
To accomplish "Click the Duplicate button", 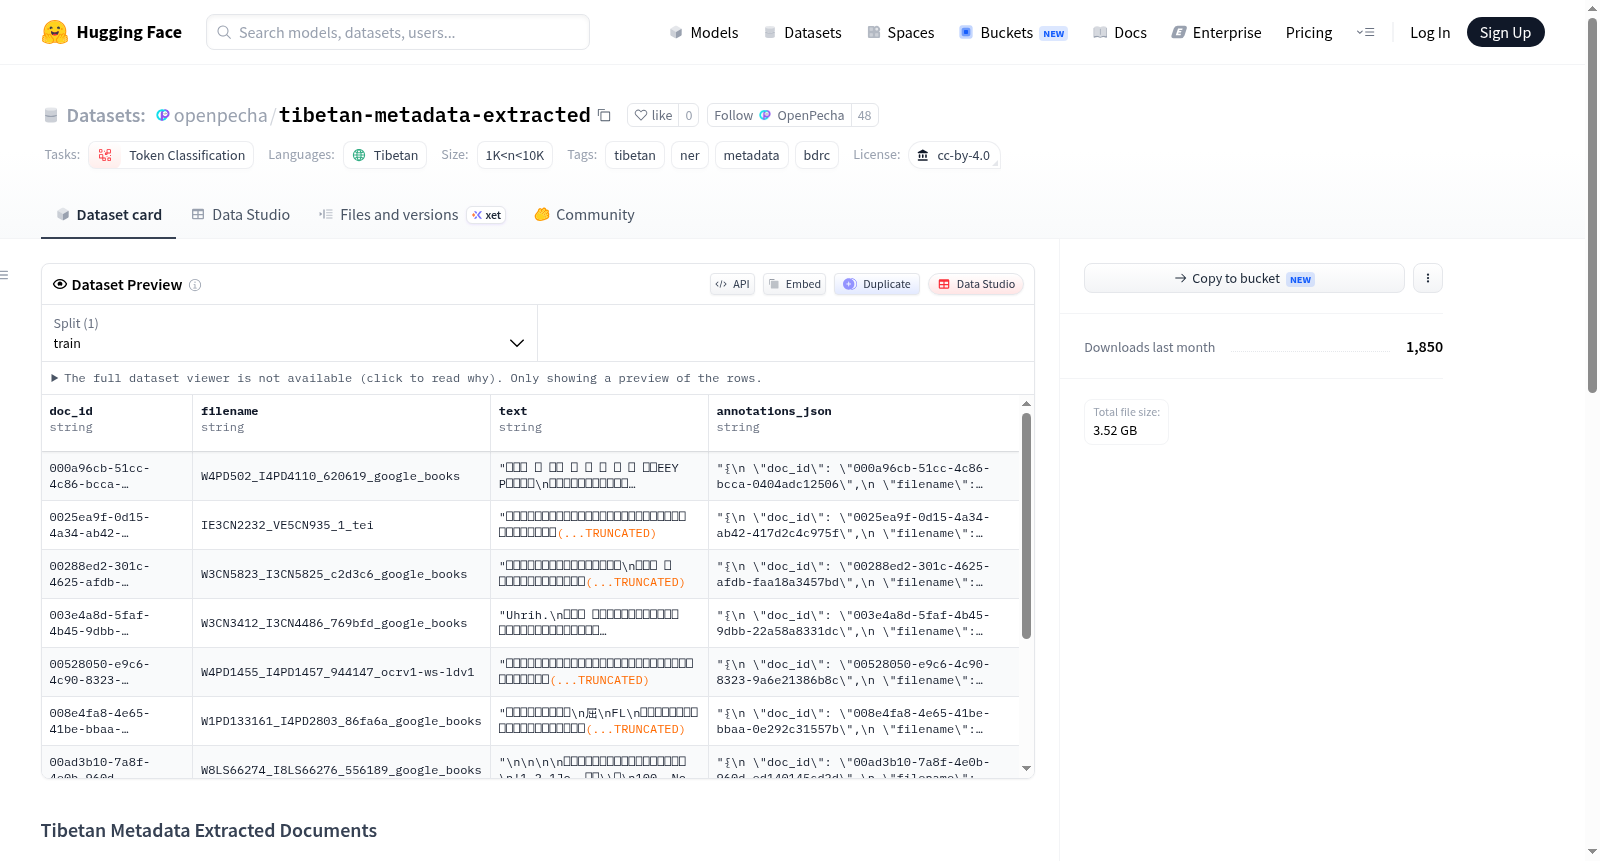I will tap(877, 284).
